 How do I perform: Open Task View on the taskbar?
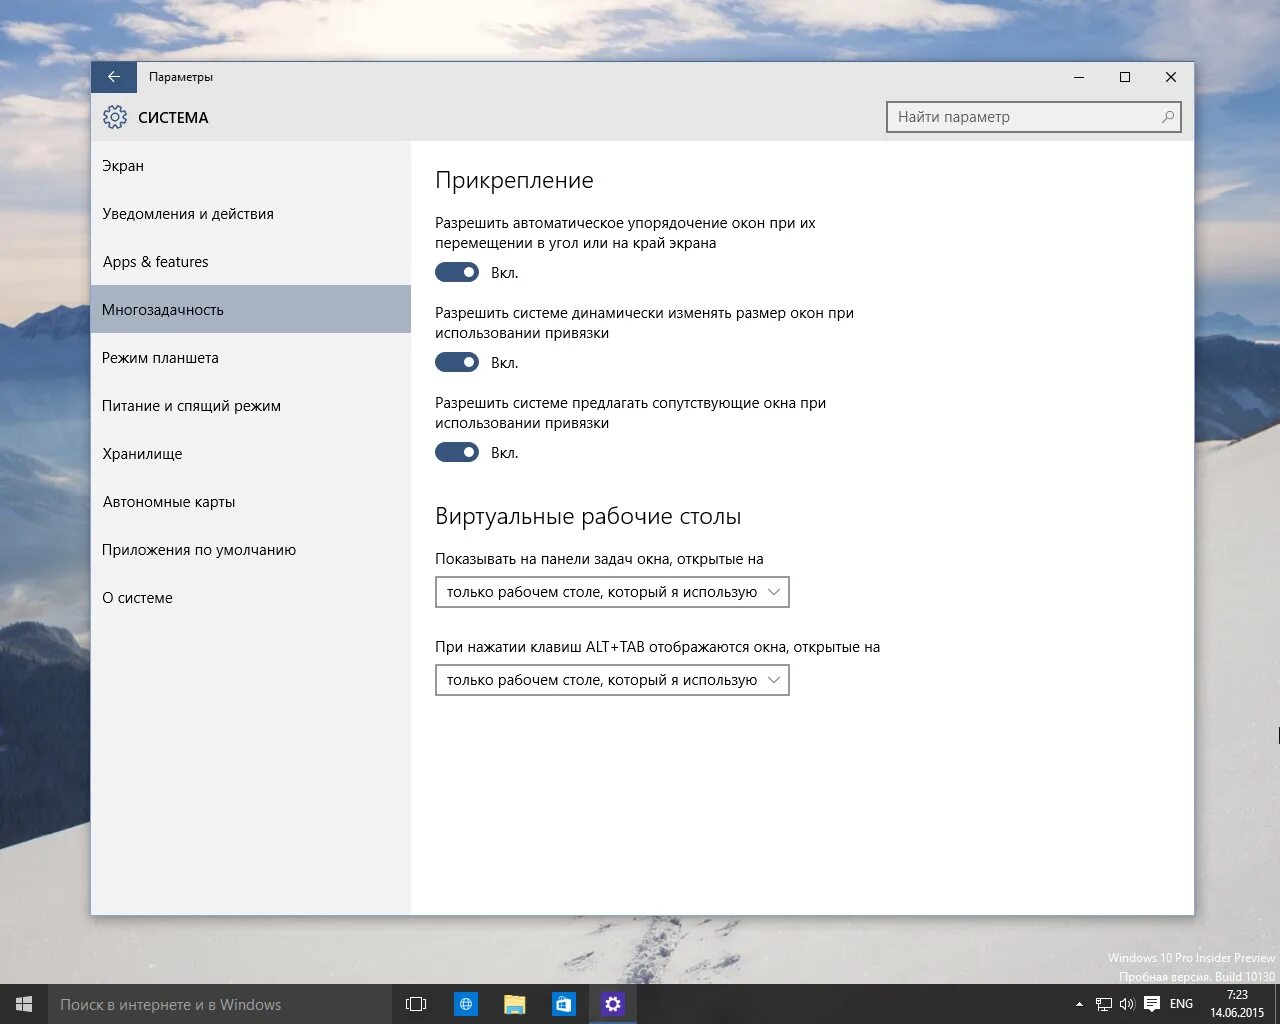(416, 1004)
